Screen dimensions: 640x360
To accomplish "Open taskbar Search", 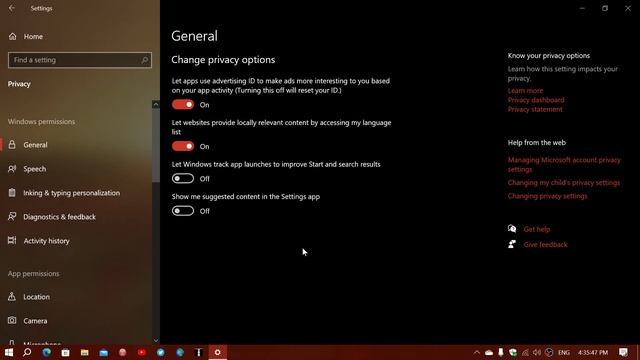I will (x=27, y=352).
